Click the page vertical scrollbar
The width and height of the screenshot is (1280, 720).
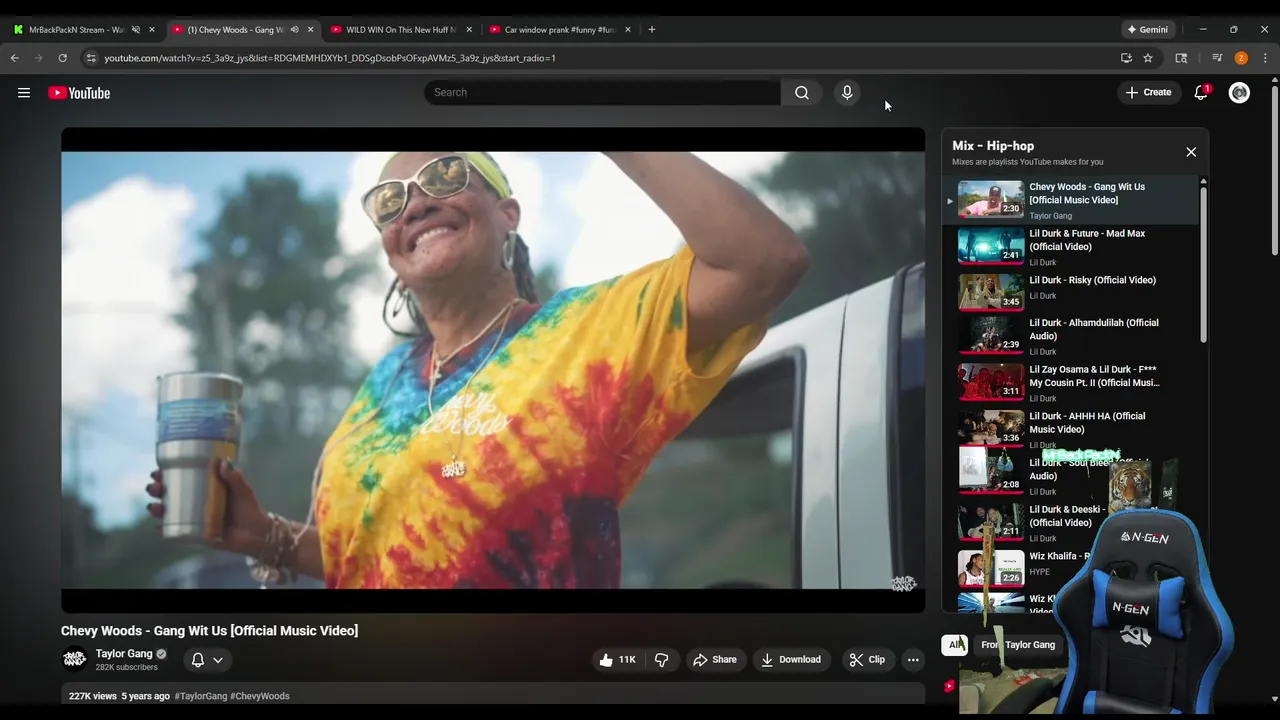1275,170
